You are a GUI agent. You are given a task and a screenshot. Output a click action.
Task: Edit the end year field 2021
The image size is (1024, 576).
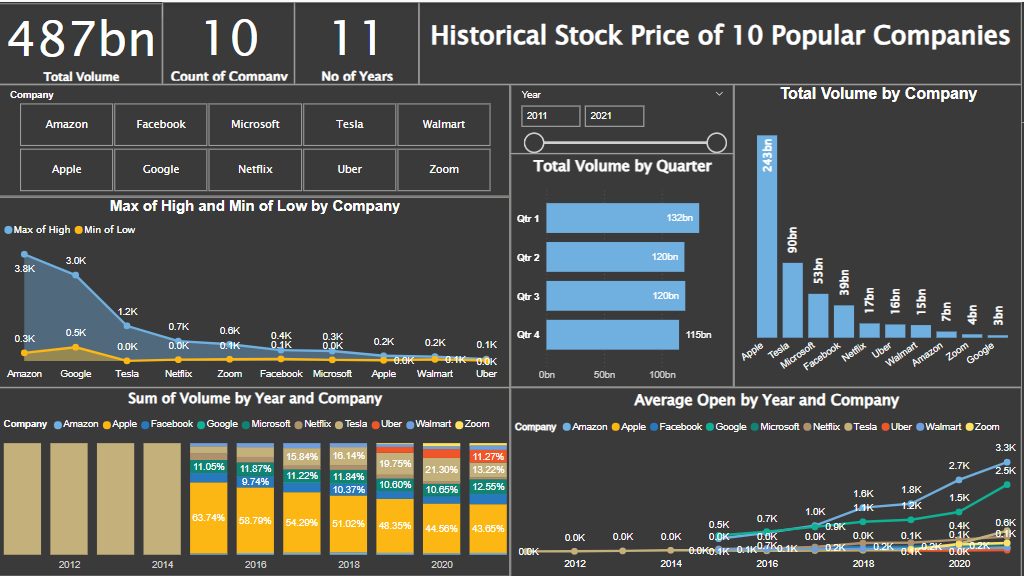click(614, 116)
